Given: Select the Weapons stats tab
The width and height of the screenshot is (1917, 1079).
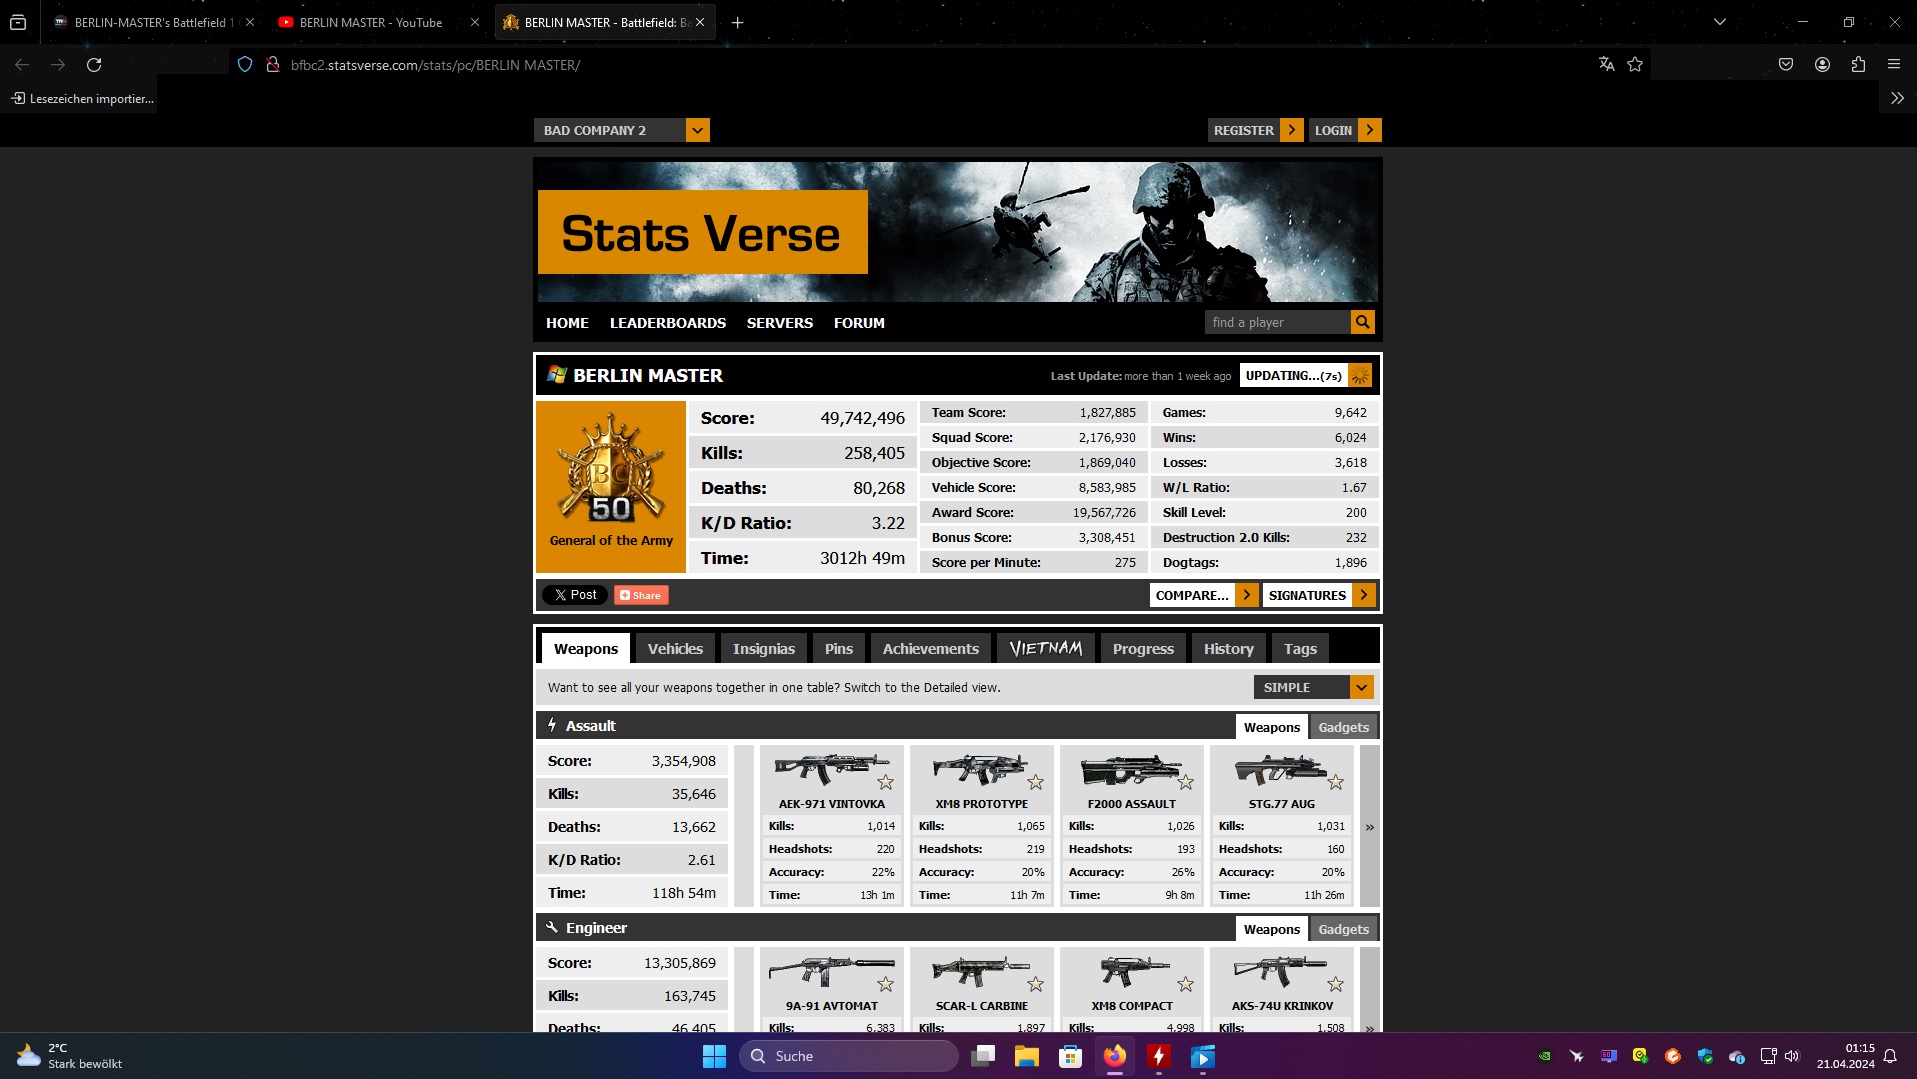Looking at the screenshot, I should [586, 648].
